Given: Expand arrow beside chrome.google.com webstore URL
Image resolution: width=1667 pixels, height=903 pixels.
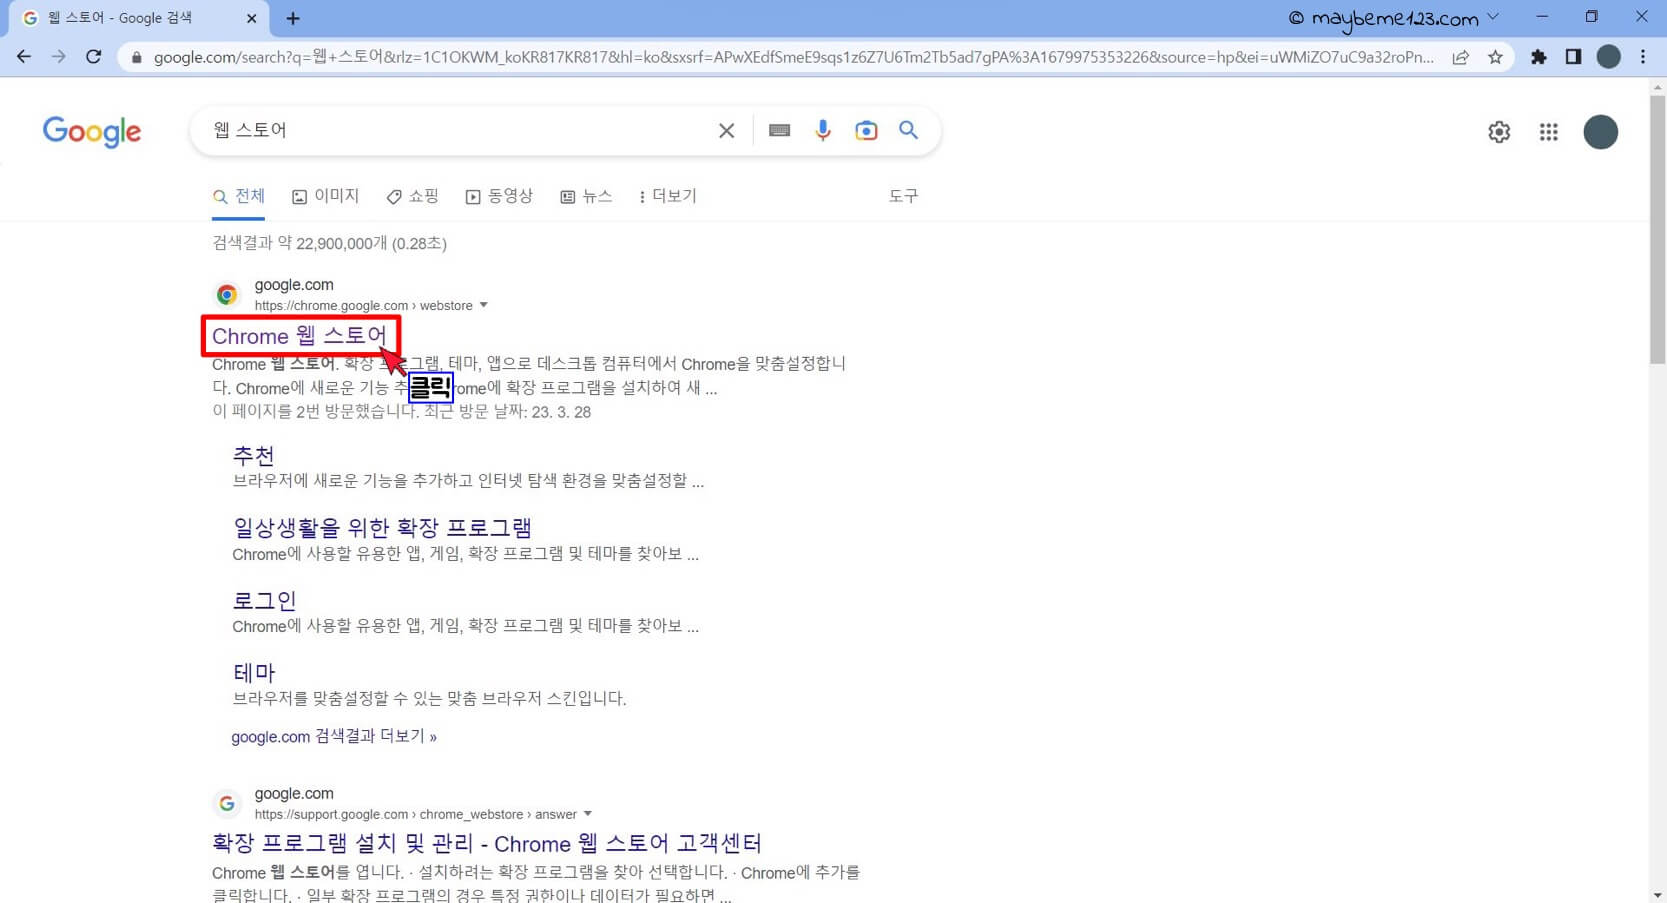Looking at the screenshot, I should (484, 305).
